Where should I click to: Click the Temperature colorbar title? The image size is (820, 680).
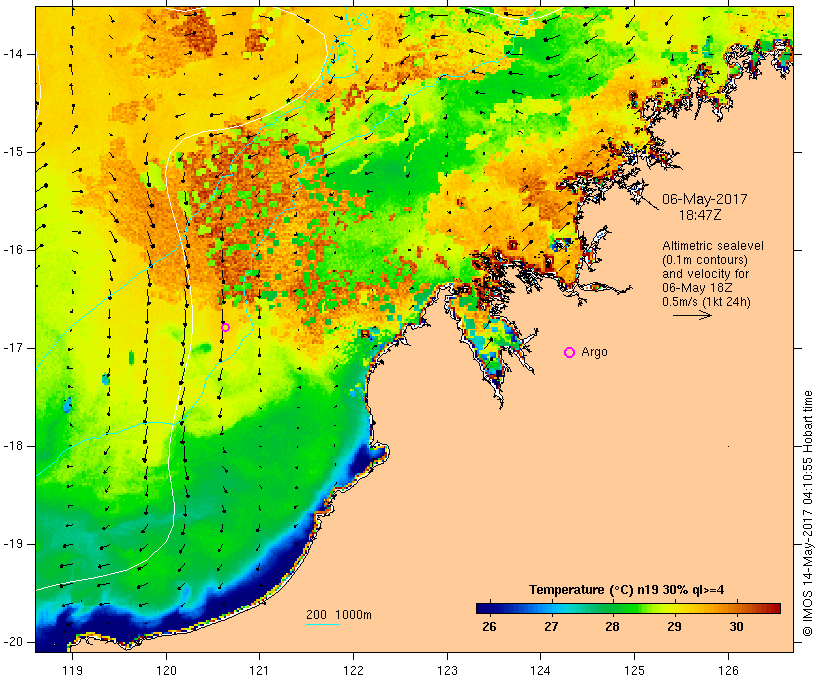pos(627,590)
